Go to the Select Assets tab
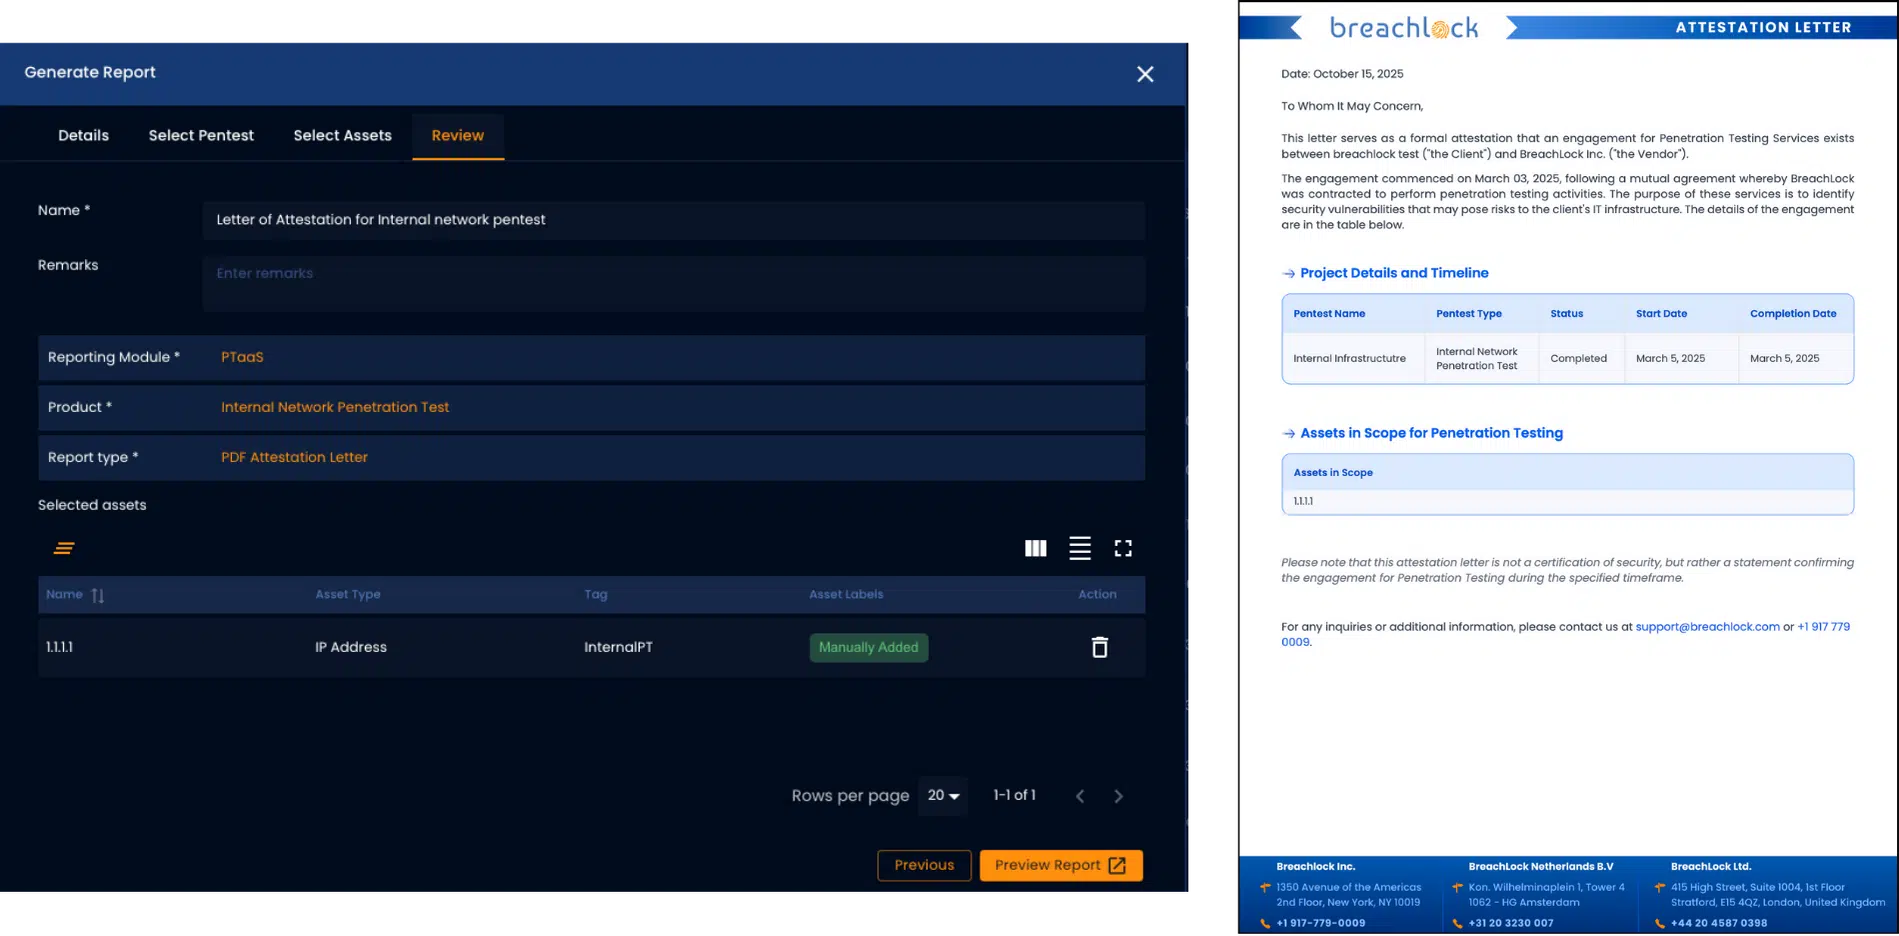 click(342, 135)
